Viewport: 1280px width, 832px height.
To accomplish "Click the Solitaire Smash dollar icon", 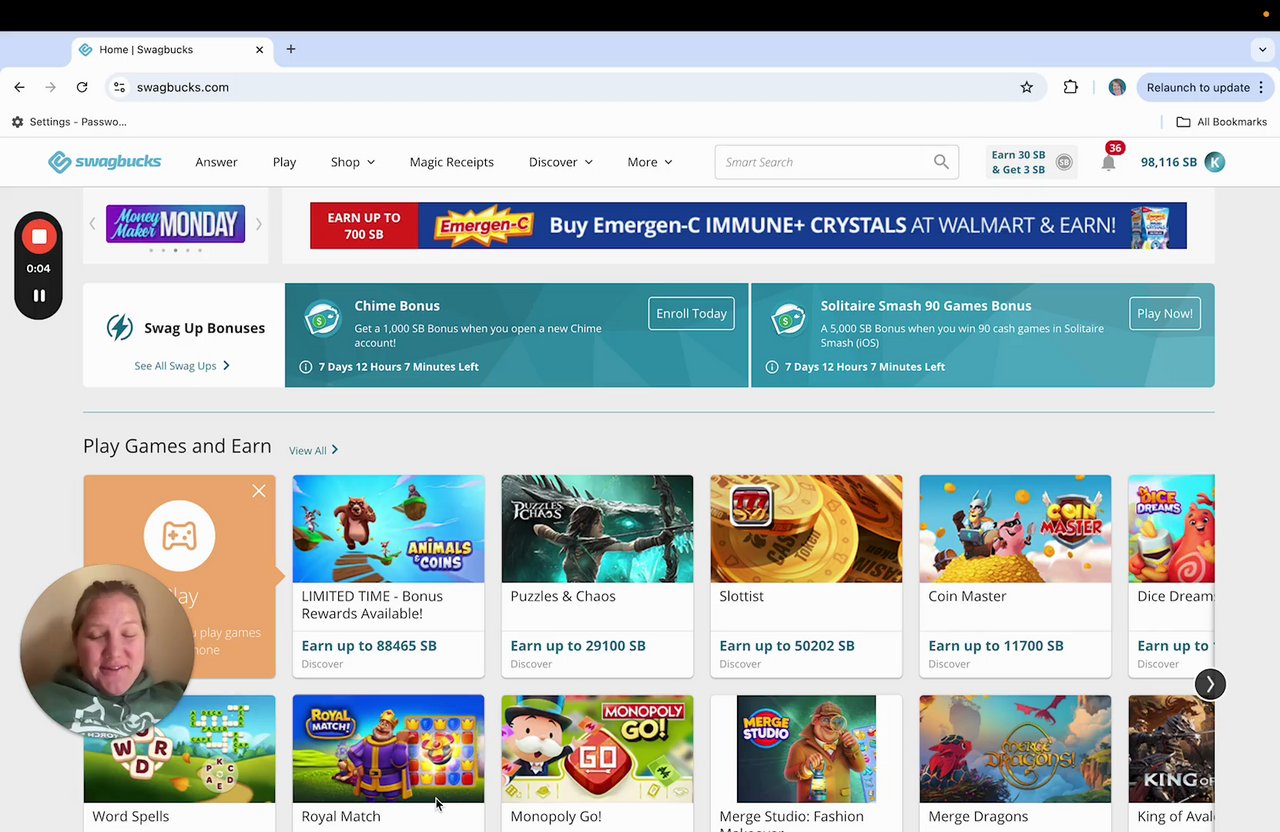I will (x=788, y=319).
